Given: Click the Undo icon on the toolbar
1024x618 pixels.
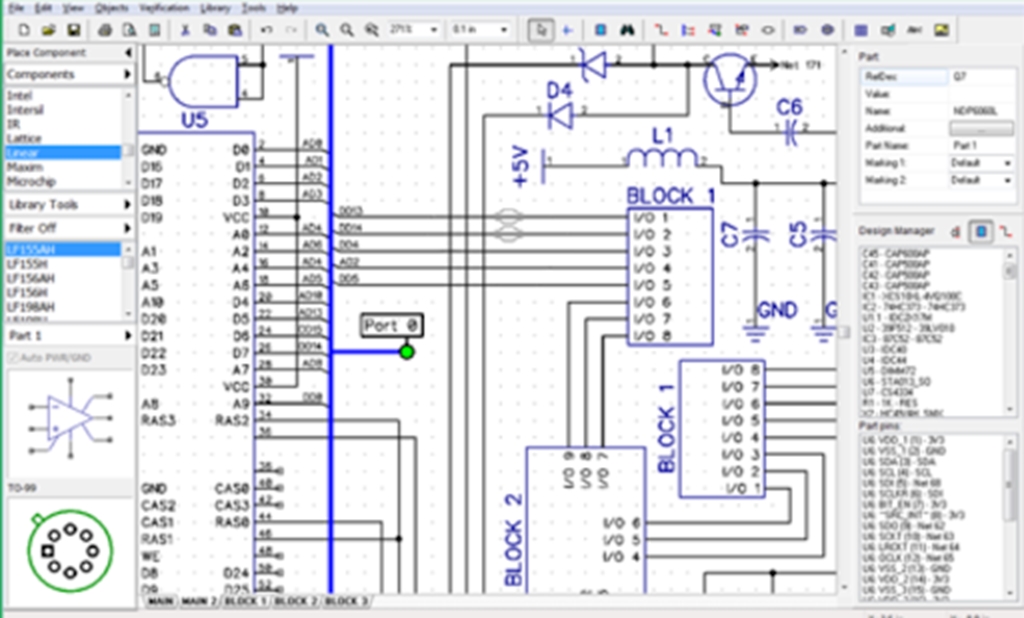Looking at the screenshot, I should pos(266,29).
